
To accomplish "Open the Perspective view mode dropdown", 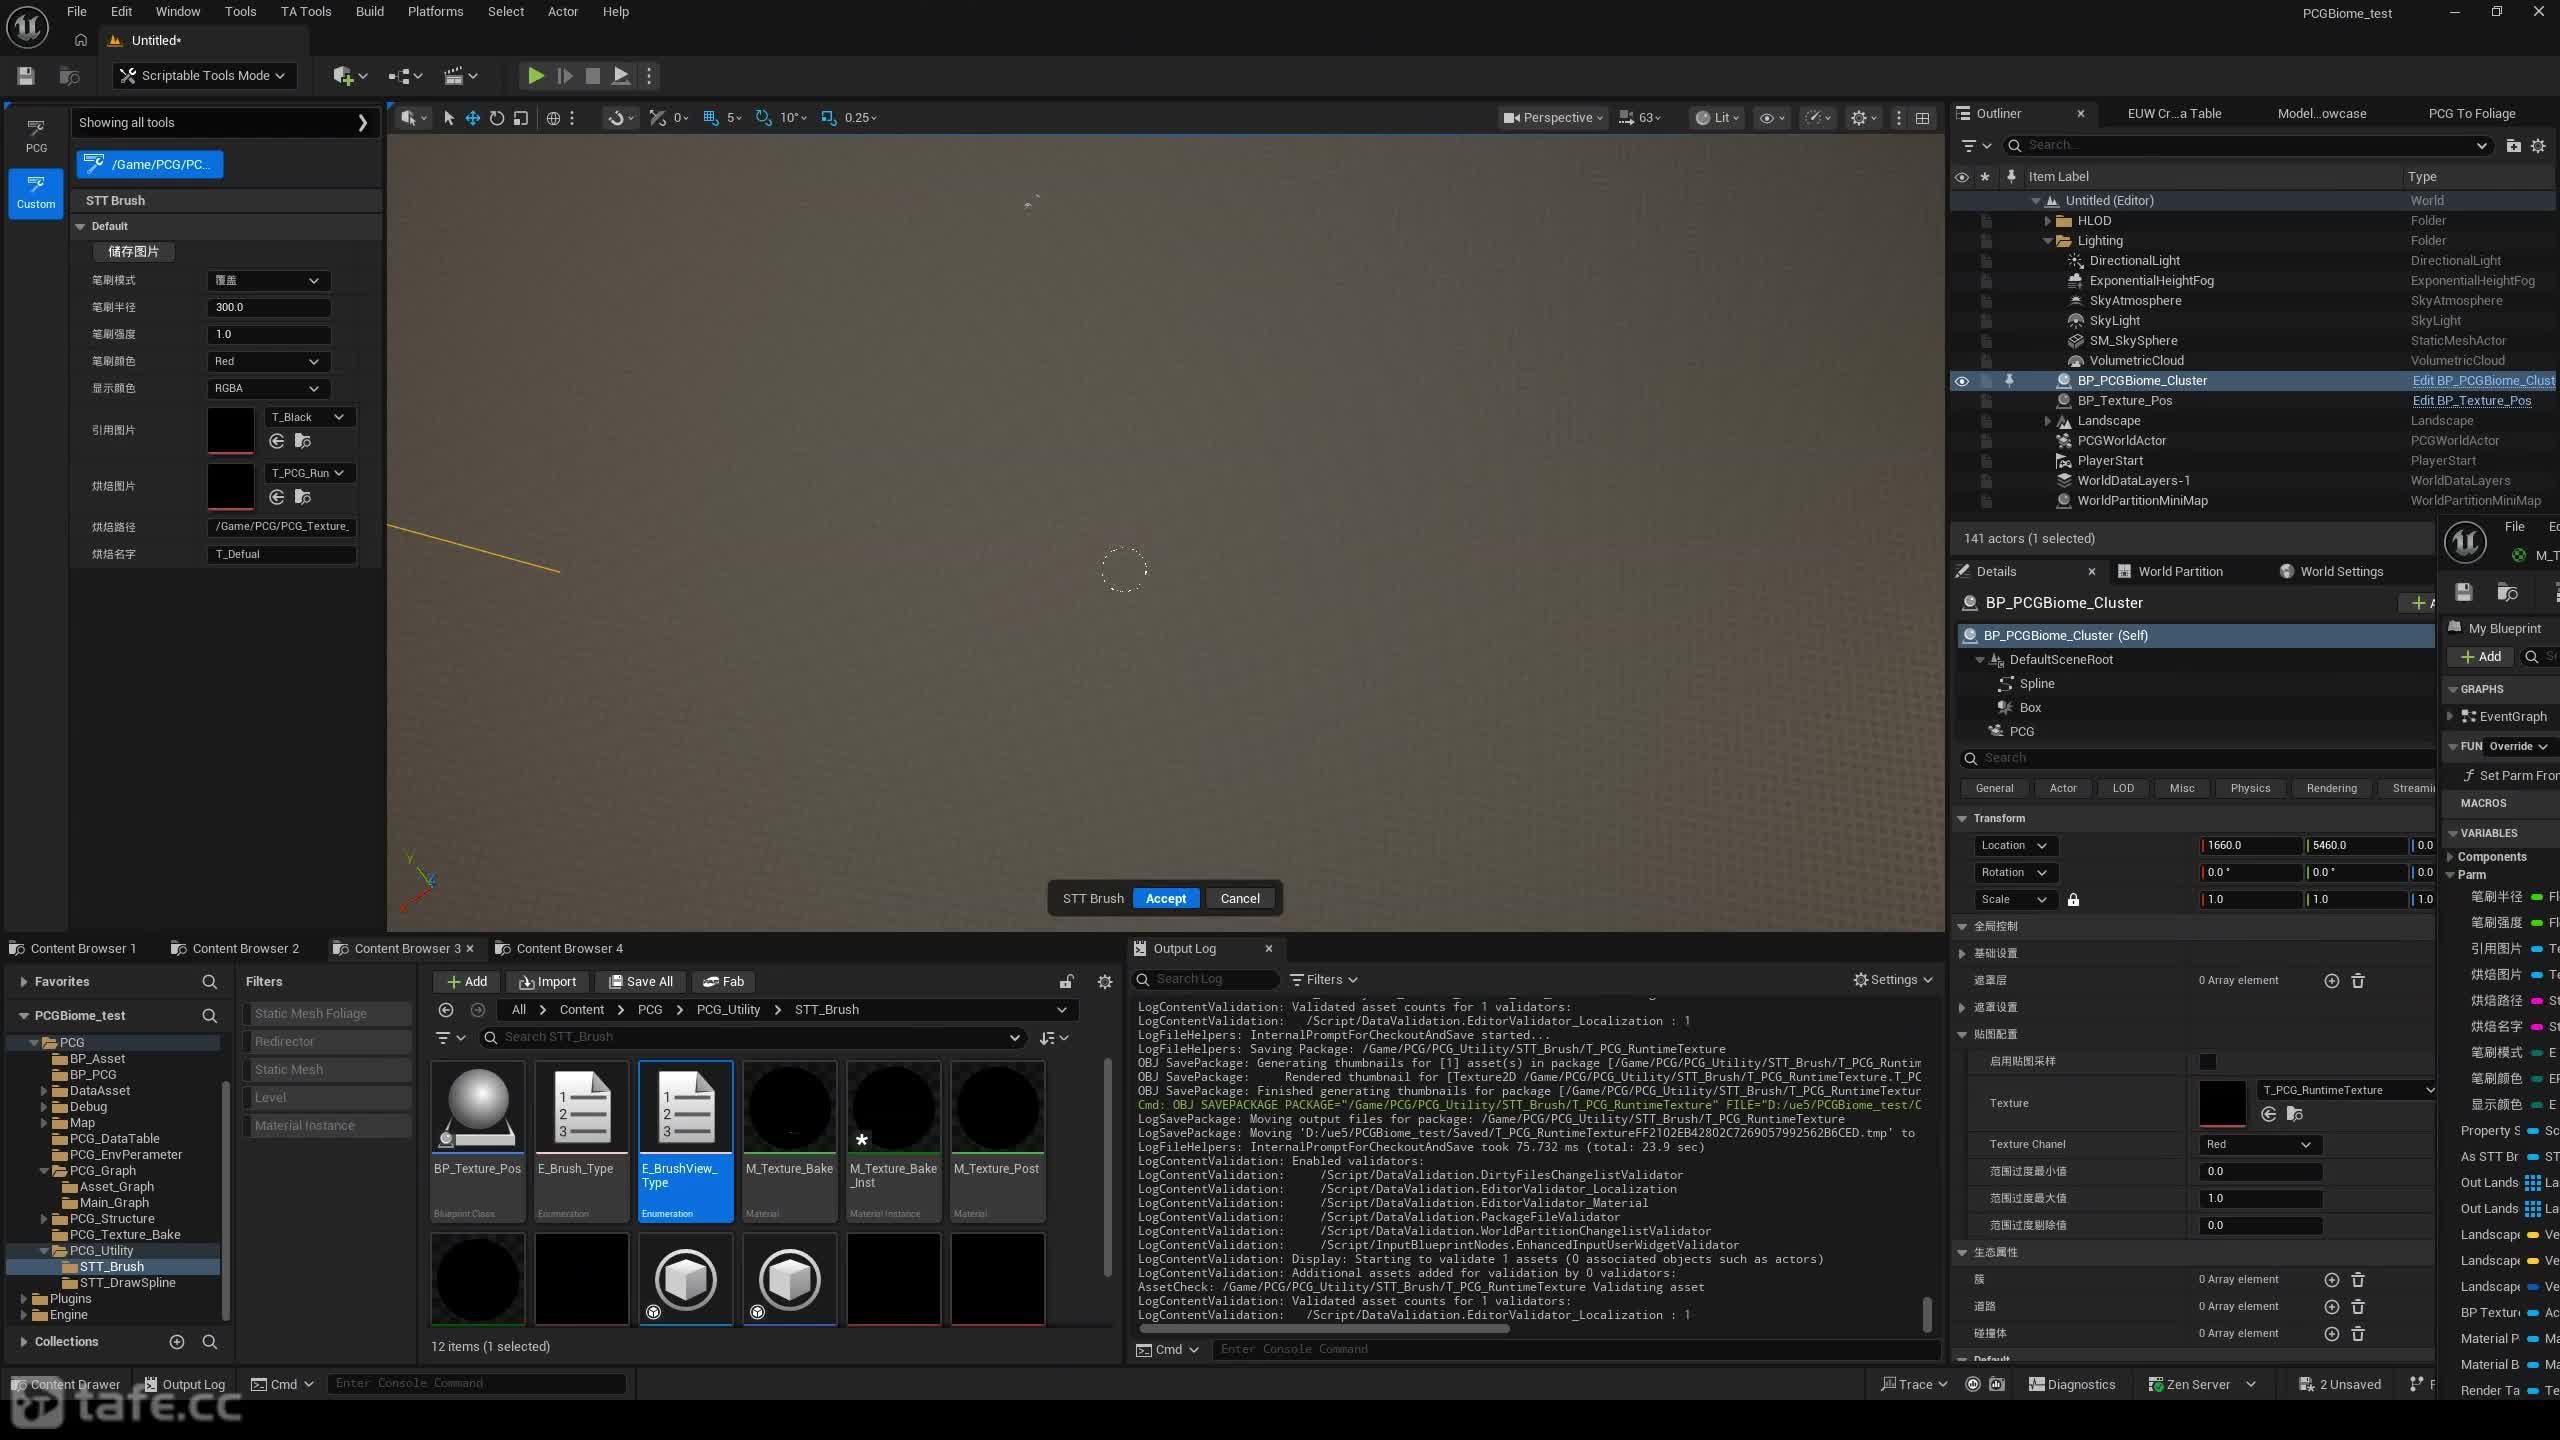I will tap(1552, 118).
